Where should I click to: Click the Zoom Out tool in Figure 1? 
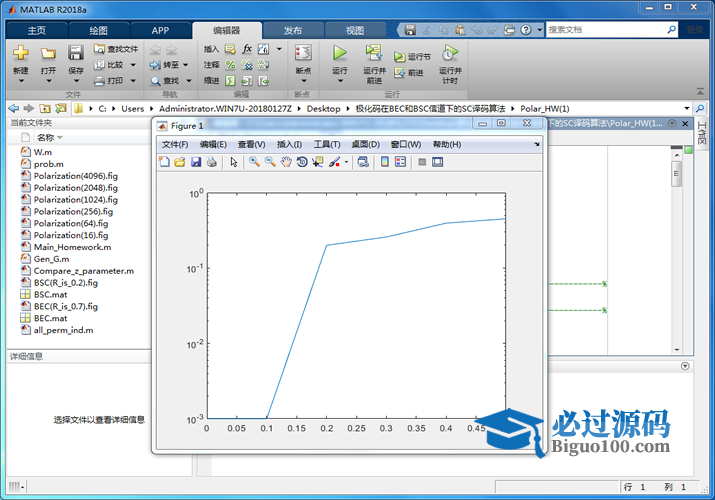270,162
